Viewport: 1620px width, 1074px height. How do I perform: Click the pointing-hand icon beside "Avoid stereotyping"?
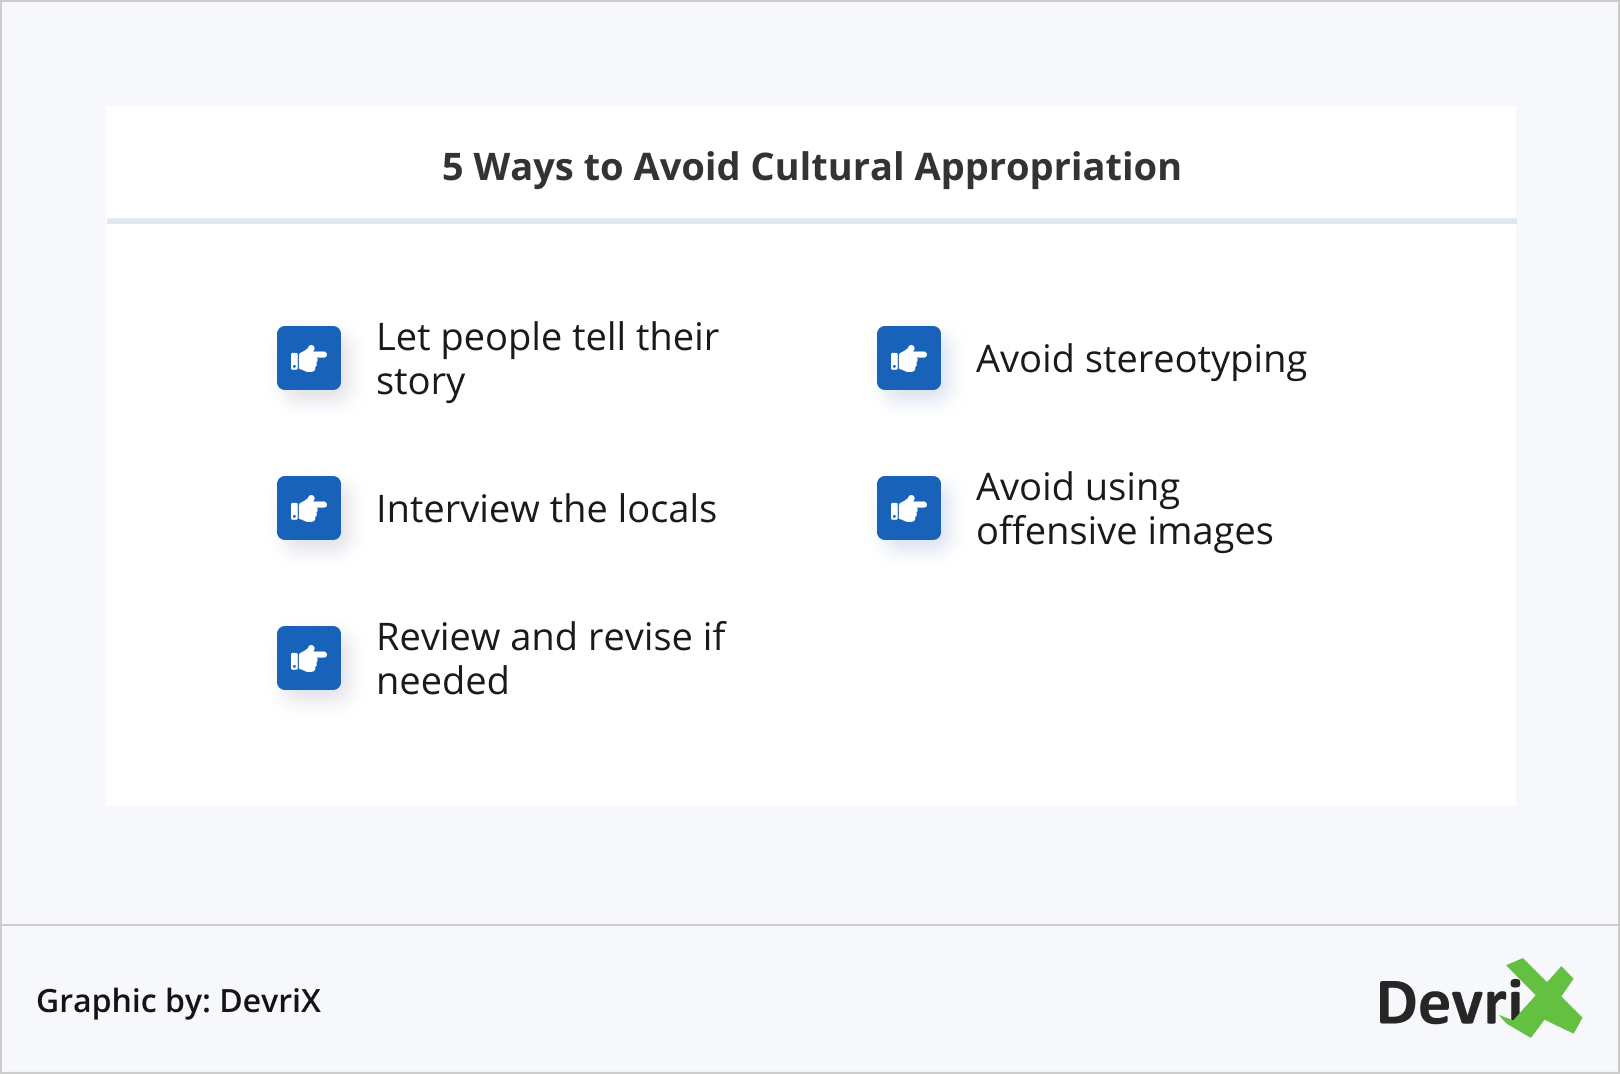[909, 358]
